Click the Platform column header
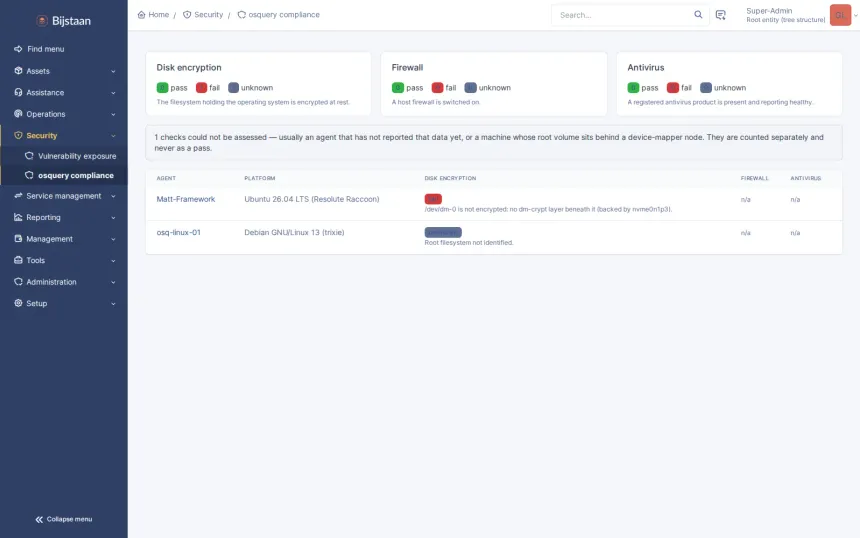860x538 pixels. [259, 178]
